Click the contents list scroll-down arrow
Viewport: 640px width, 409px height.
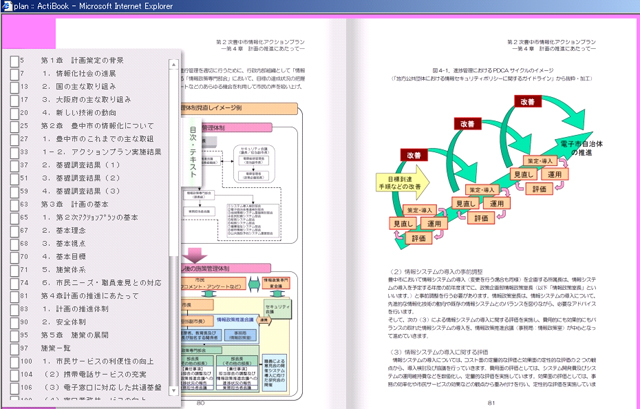173,390
